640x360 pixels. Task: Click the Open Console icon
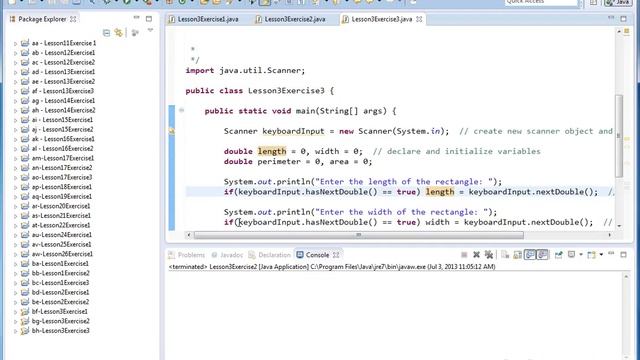pos(591,255)
